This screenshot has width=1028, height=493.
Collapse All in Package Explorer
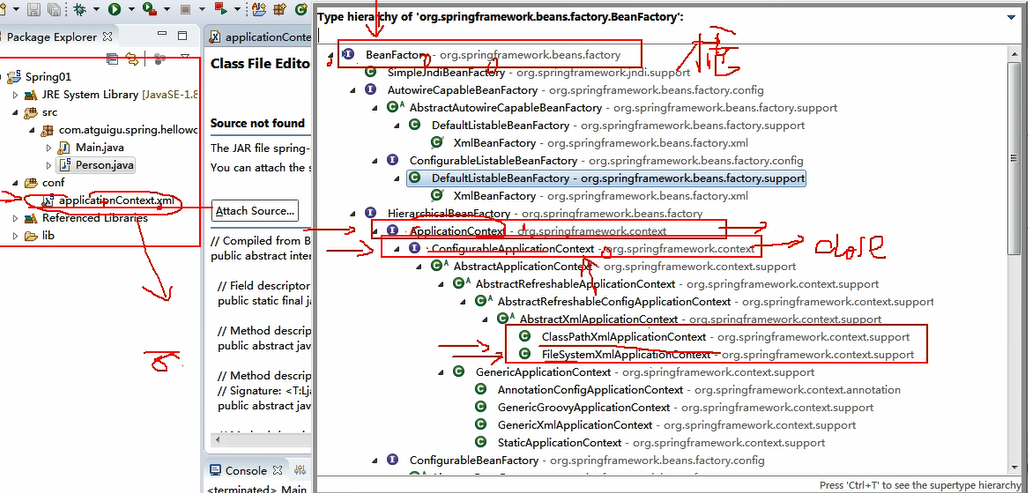pyautogui.click(x=112, y=58)
